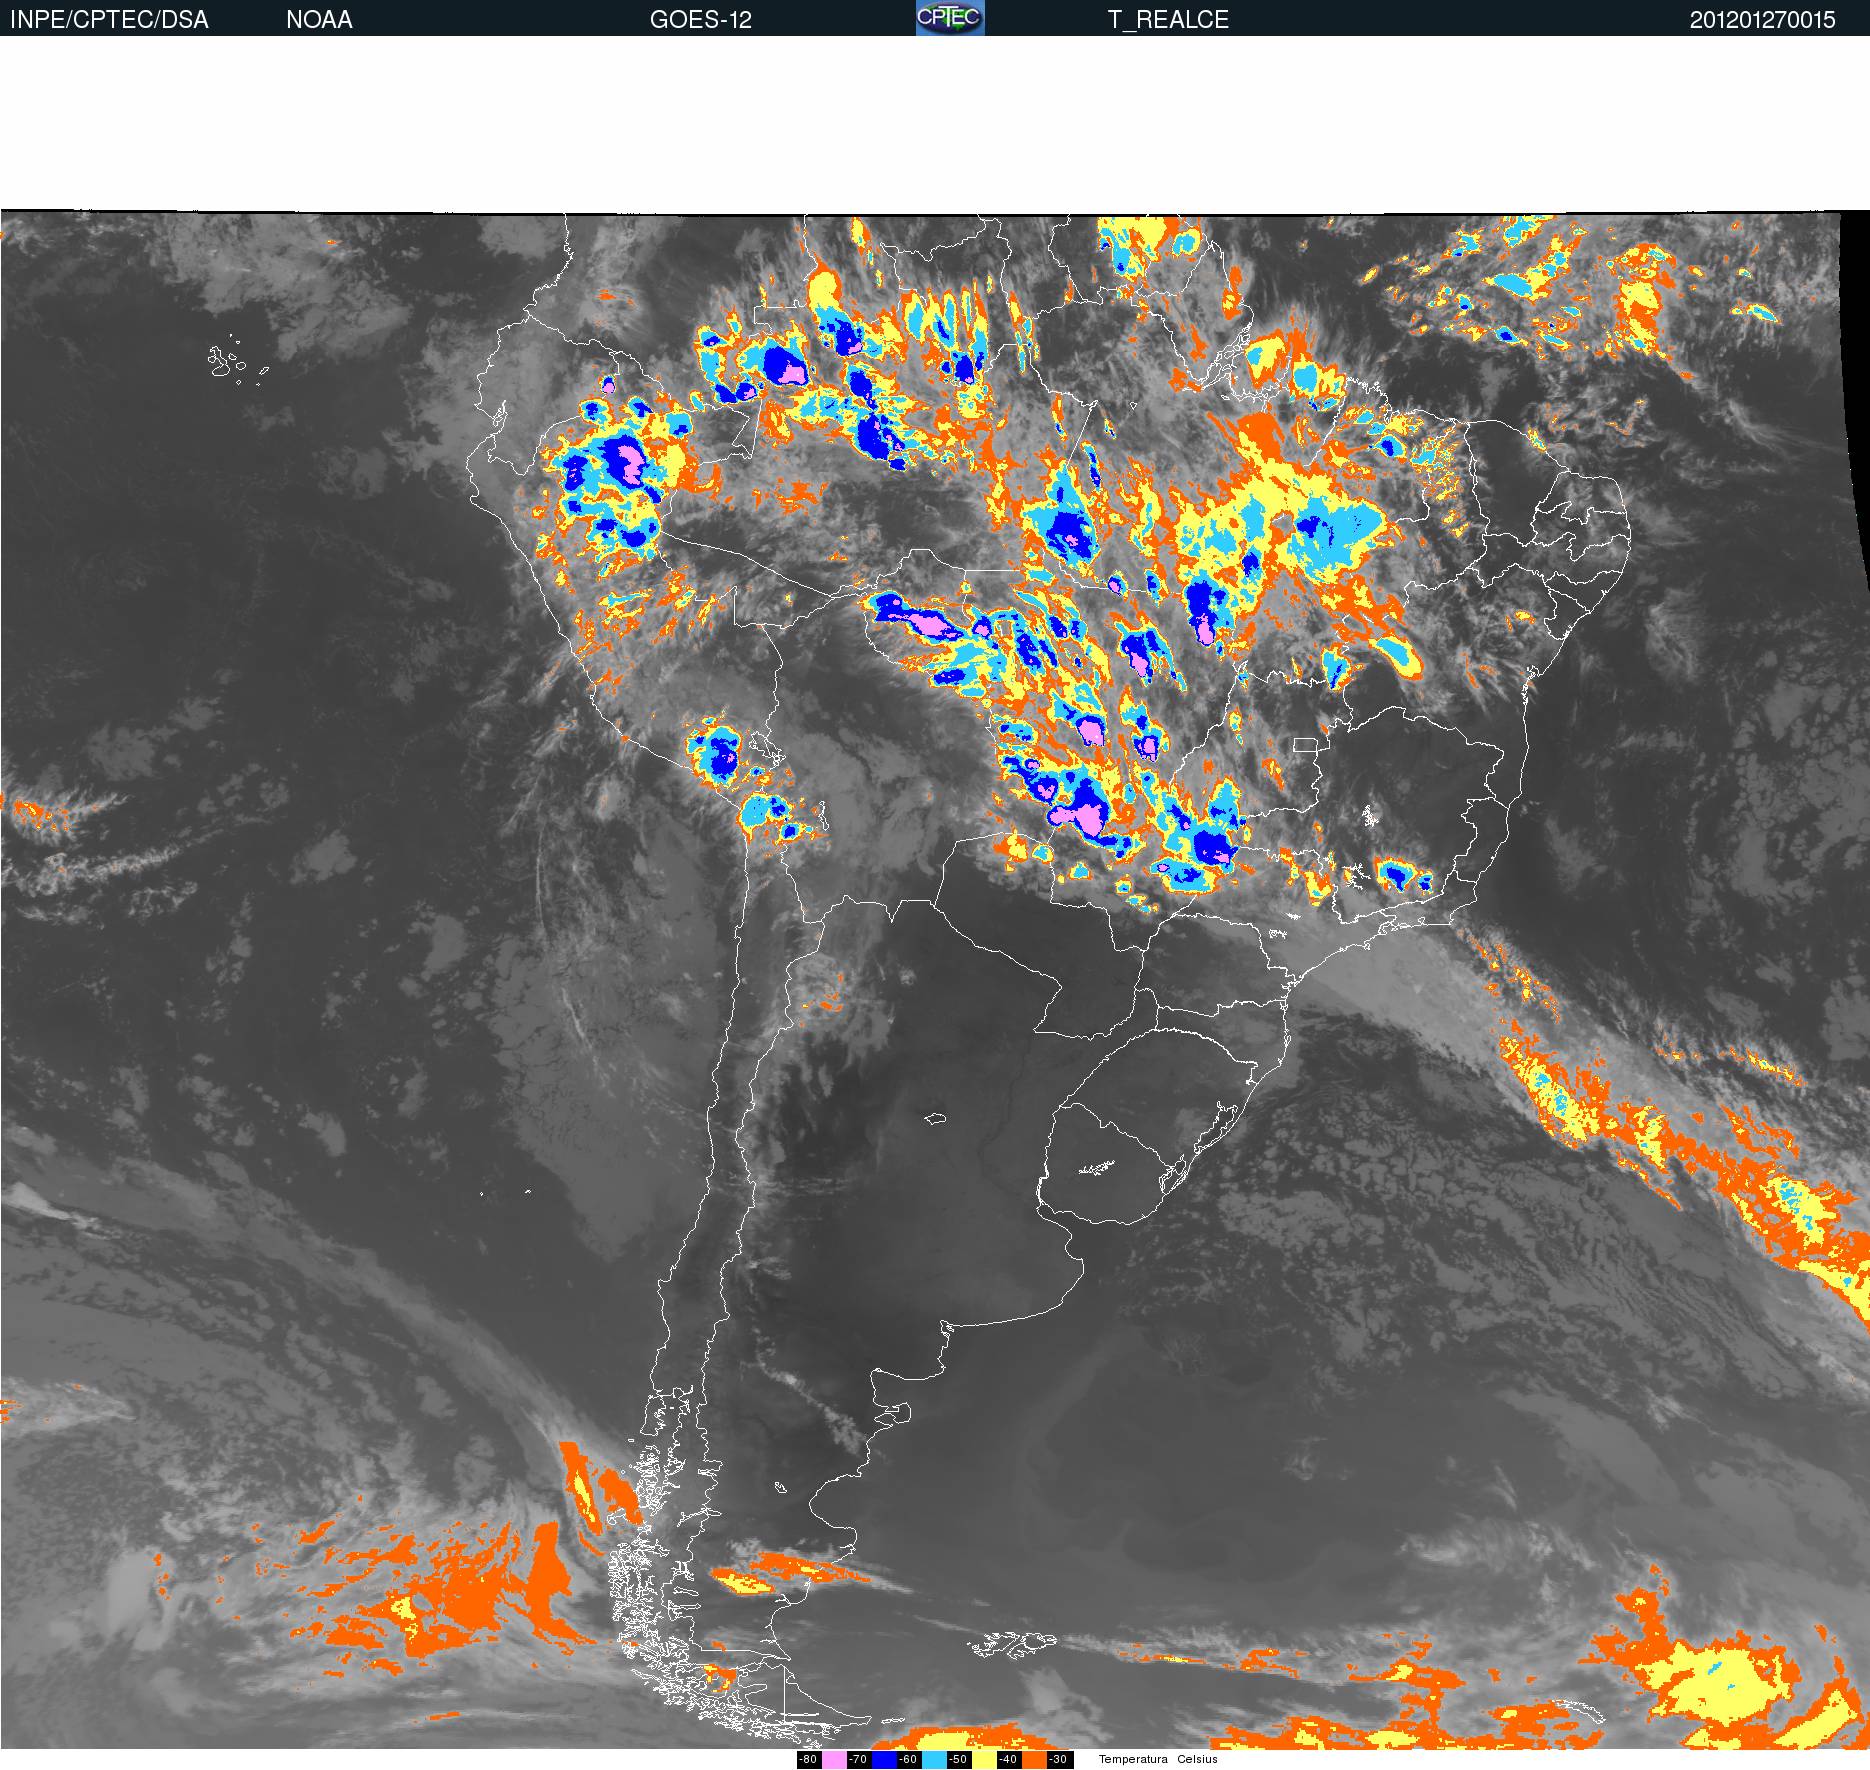Click the CPTEC logo in header
The width and height of the screenshot is (1870, 1770).
tap(950, 18)
